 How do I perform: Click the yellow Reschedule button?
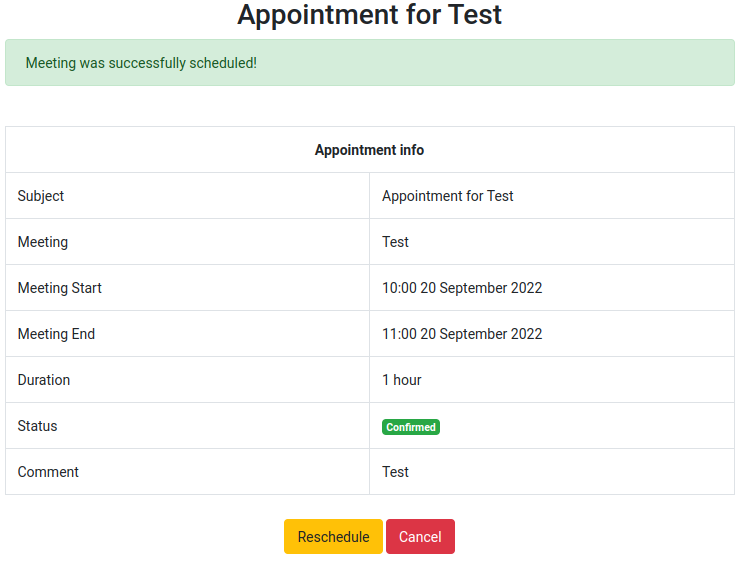point(333,537)
